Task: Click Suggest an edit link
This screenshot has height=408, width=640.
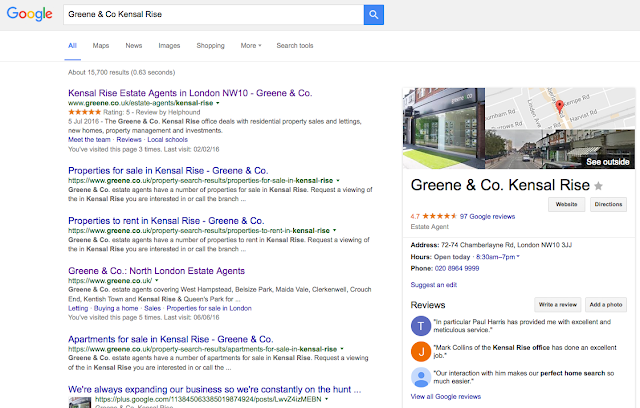Action: tap(433, 285)
